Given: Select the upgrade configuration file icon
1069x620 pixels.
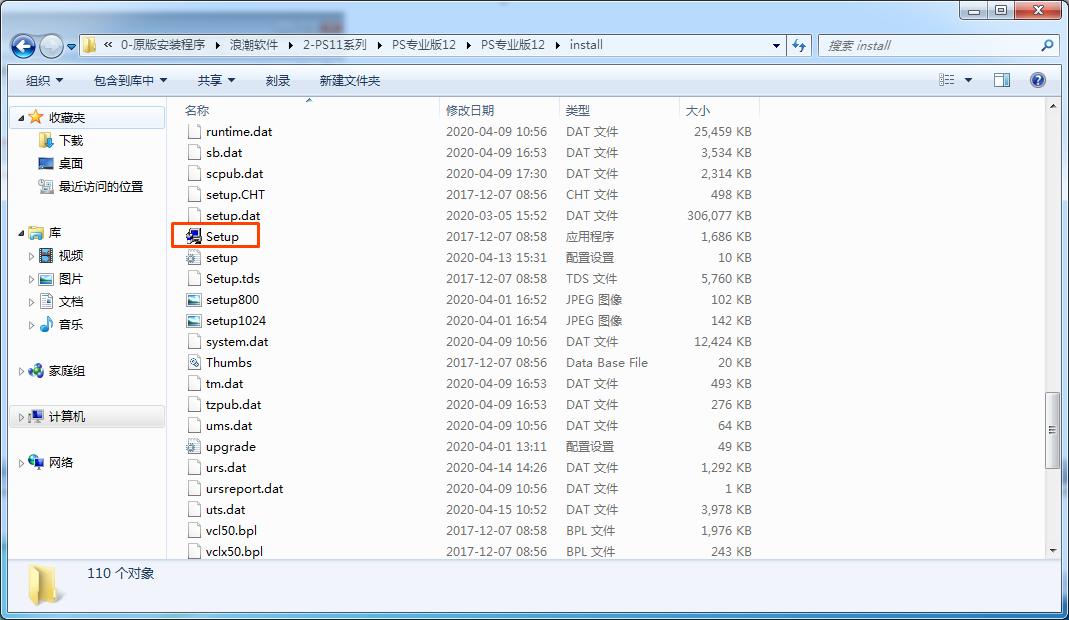Looking at the screenshot, I should [x=194, y=447].
